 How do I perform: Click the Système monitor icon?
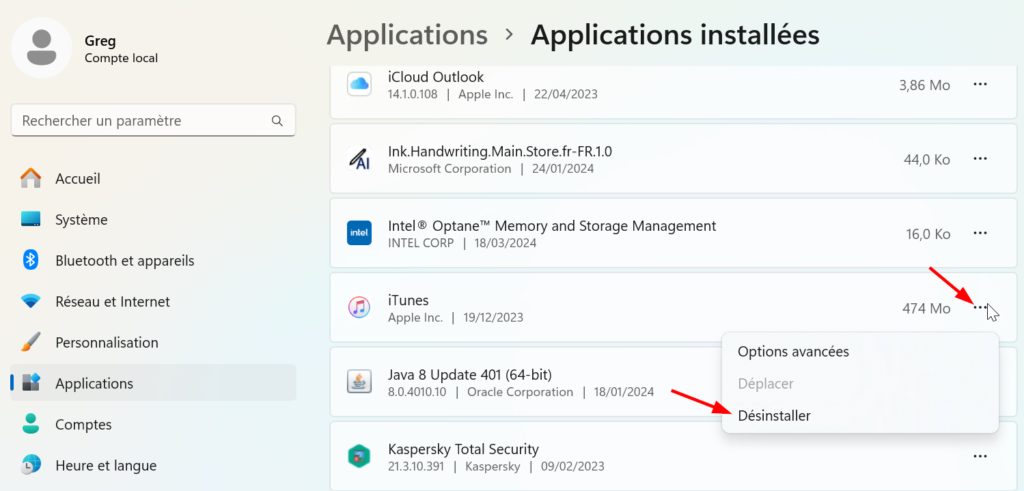(31, 219)
